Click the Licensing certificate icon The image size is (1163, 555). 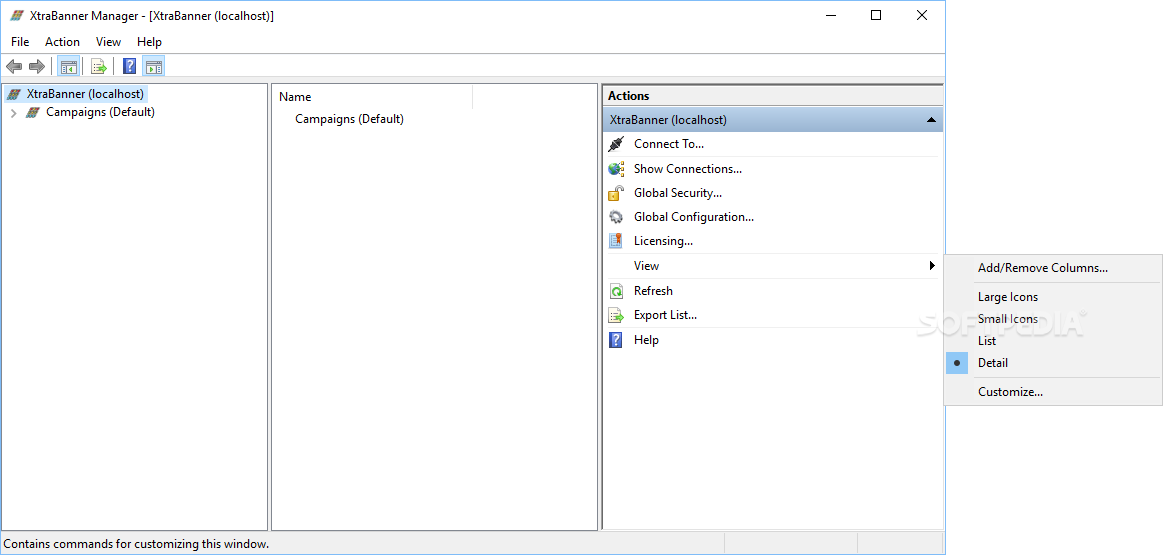pyautogui.click(x=616, y=241)
